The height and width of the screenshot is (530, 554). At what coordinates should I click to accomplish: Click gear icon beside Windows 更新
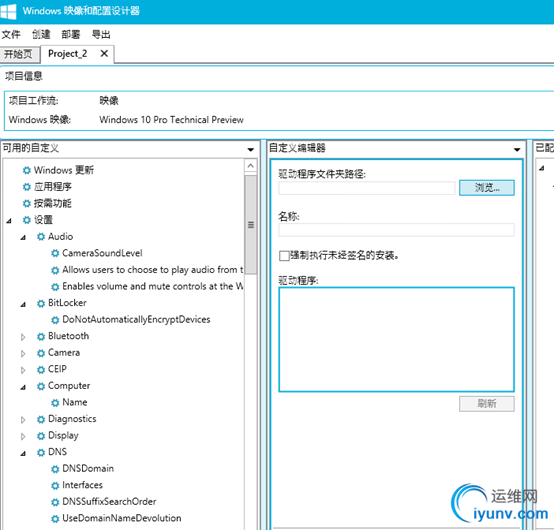click(x=27, y=170)
